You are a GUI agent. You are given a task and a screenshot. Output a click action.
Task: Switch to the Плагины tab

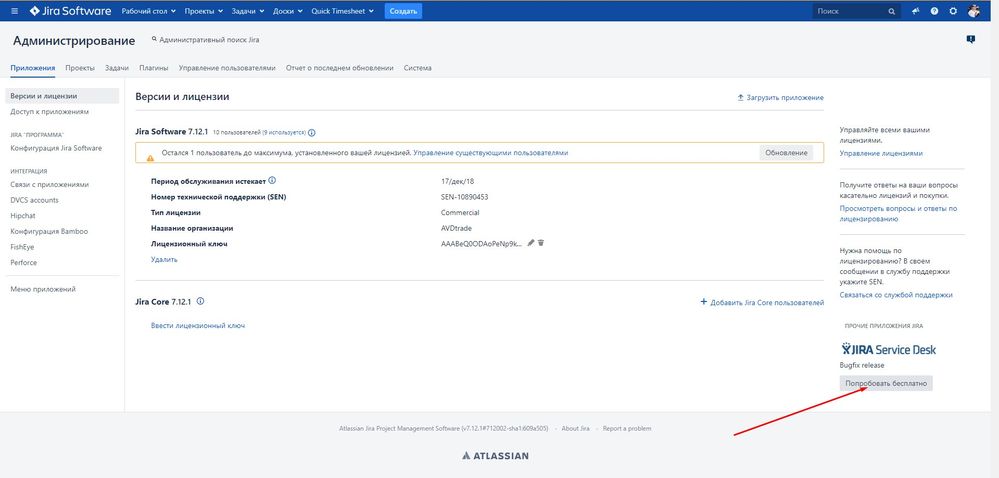[154, 68]
